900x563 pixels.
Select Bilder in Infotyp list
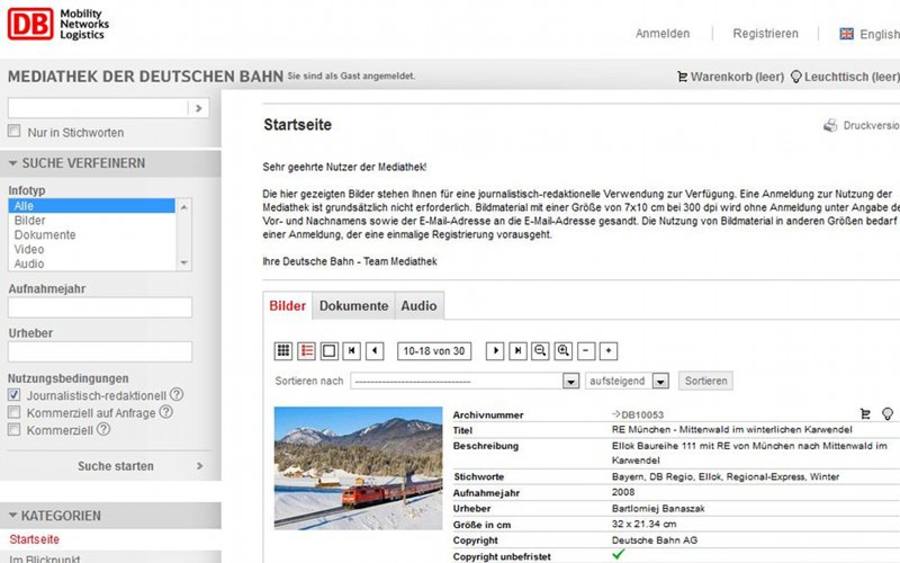91,220
